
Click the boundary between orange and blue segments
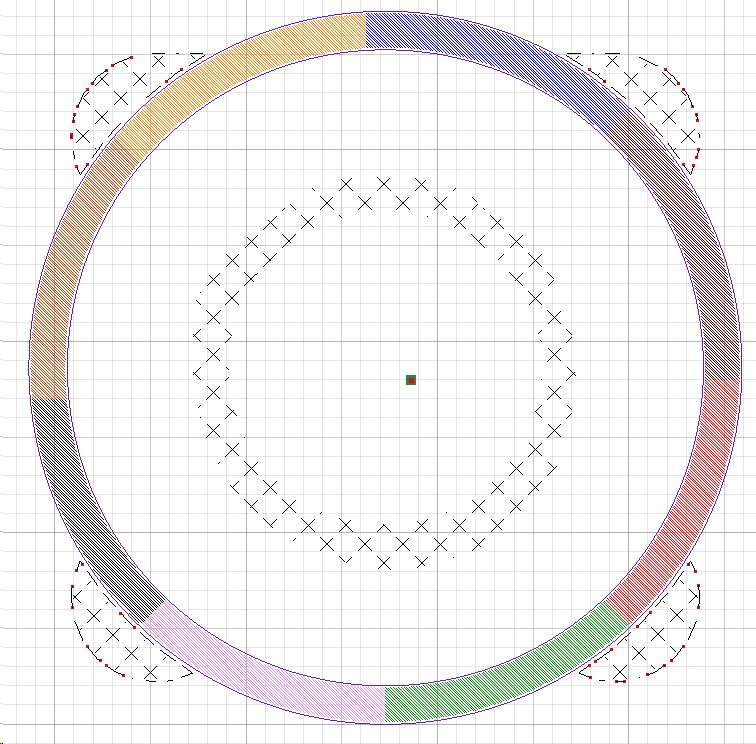[367, 31]
